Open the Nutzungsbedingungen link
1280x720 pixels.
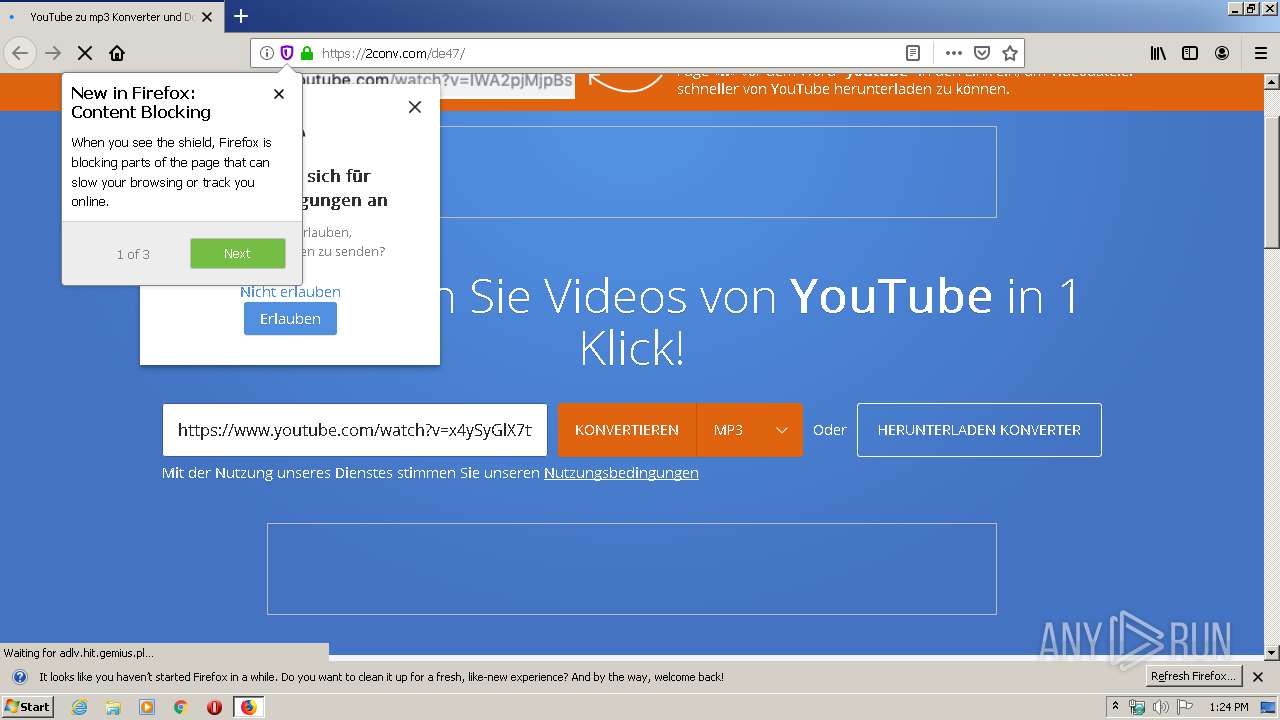pos(621,473)
